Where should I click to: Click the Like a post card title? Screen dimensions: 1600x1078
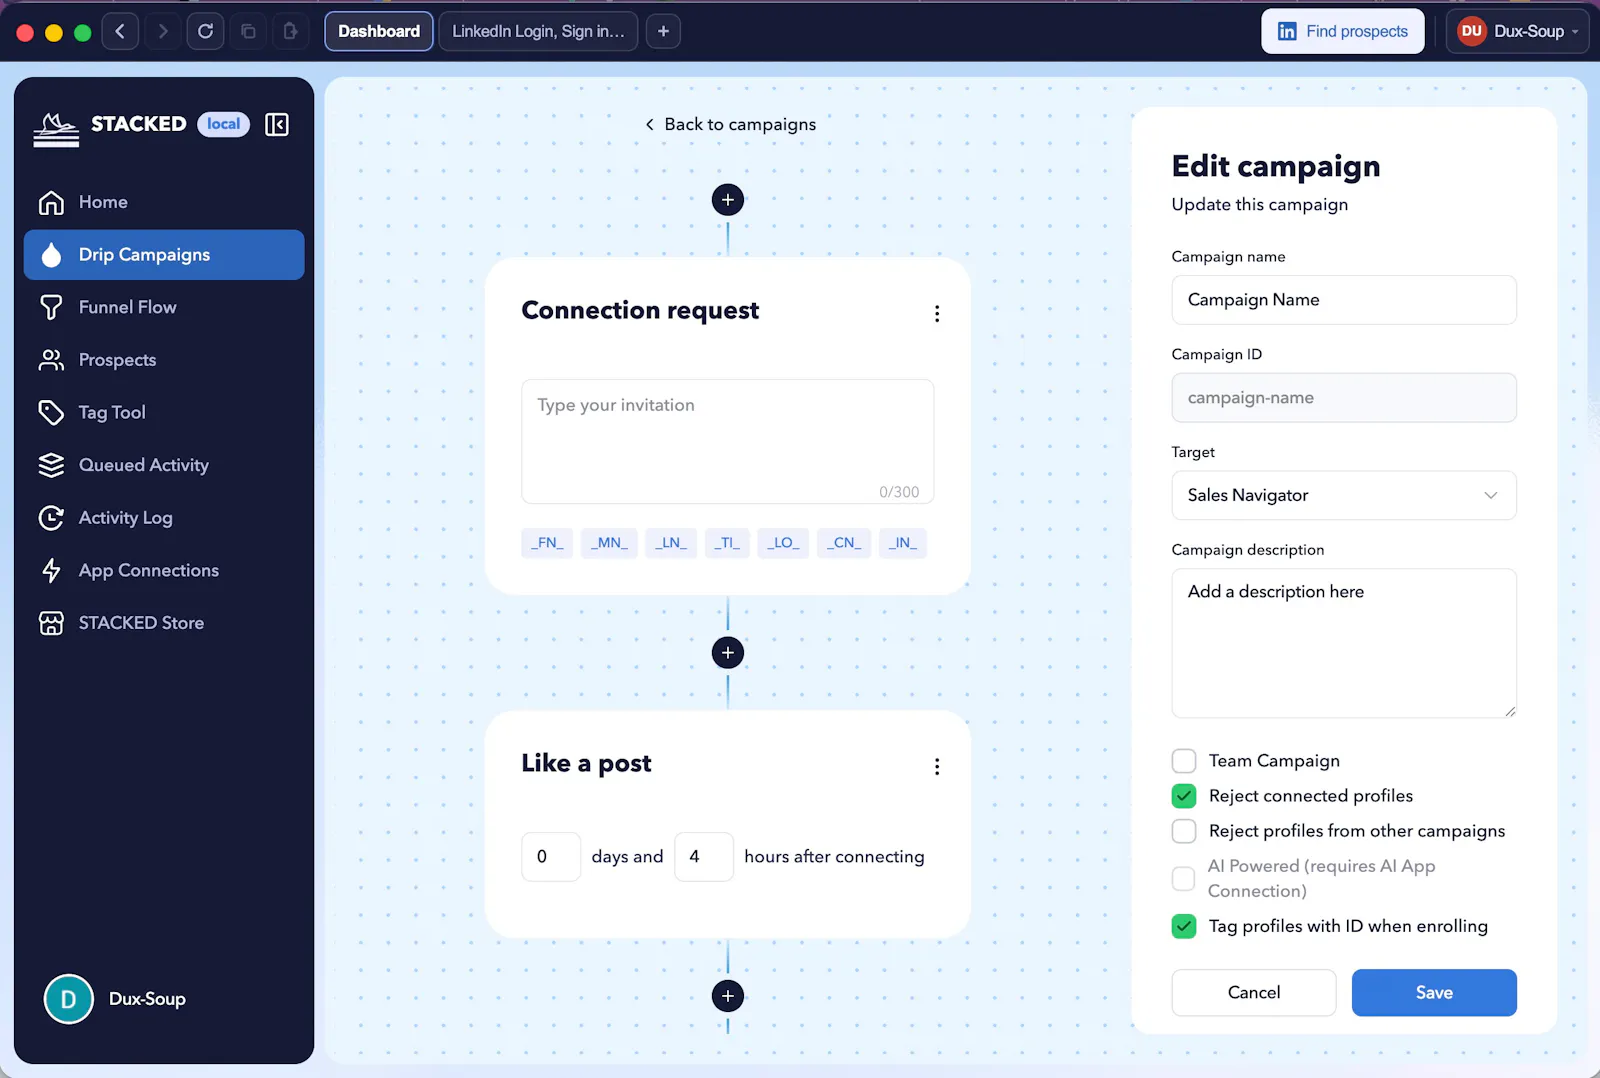click(x=586, y=764)
